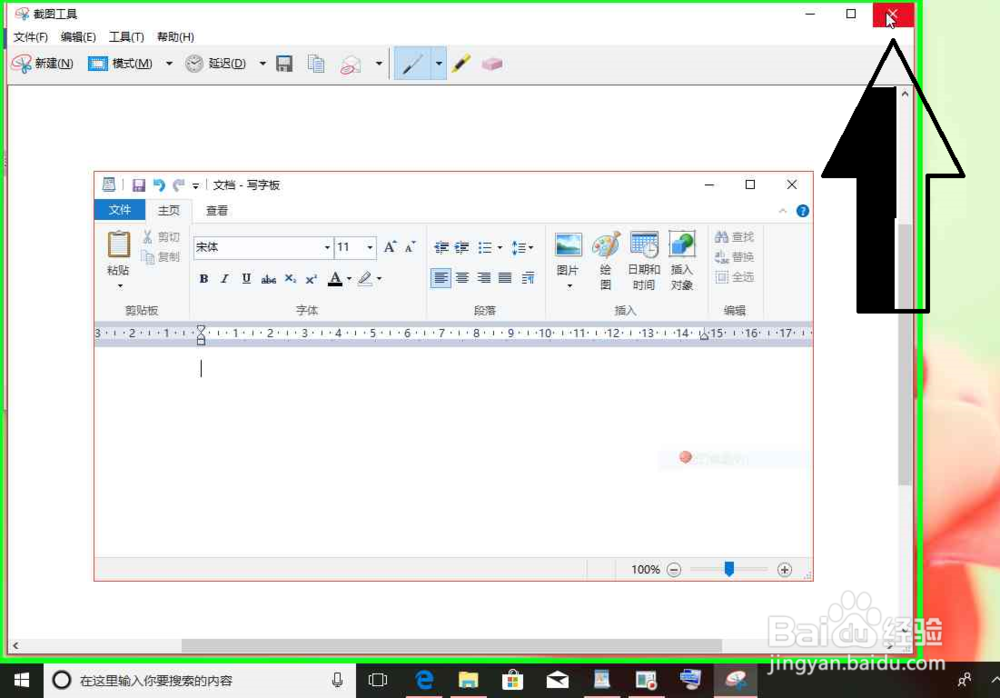The image size is (1000, 698).
Task: Select the Highlighter tool in Snipping Tool
Action: [x=461, y=62]
